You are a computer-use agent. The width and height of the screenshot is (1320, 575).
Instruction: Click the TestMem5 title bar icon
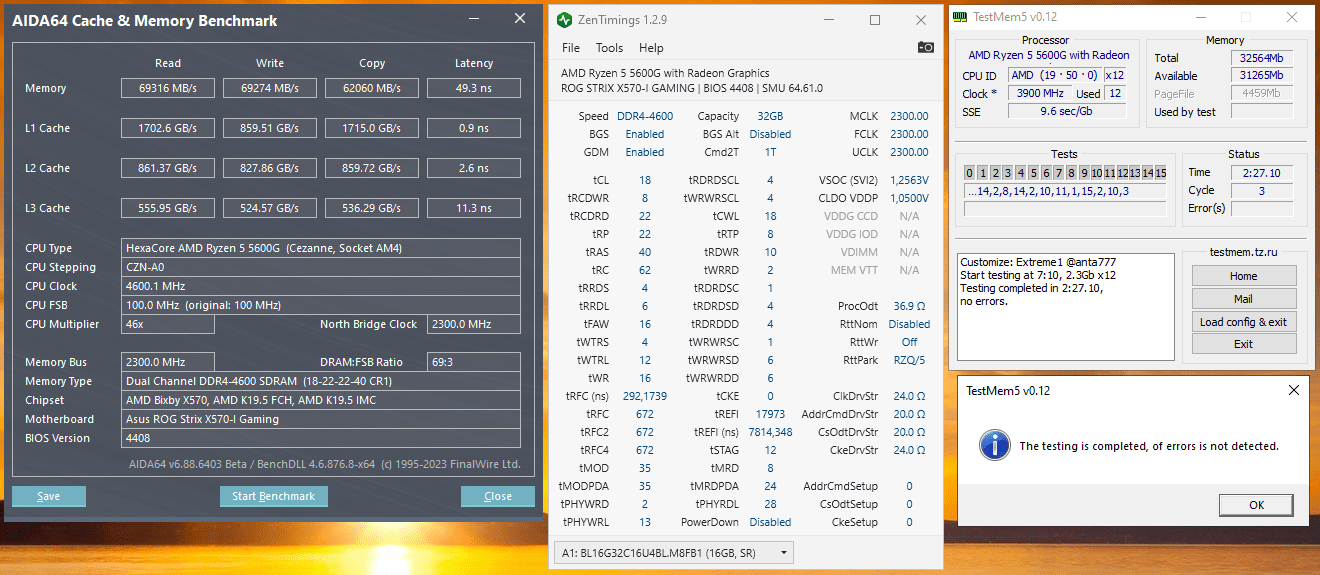click(960, 17)
